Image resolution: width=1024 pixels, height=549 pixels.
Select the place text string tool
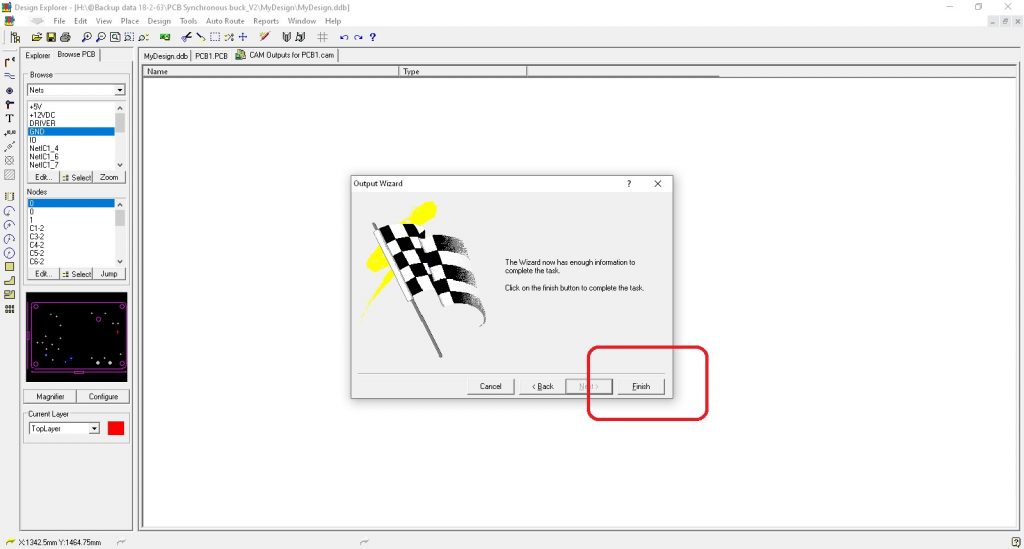coord(10,118)
